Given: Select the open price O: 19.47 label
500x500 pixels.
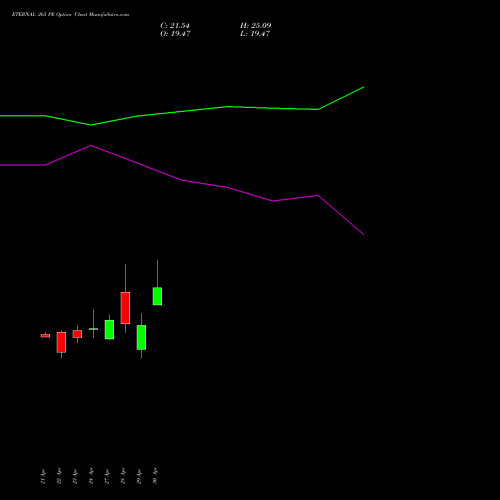Looking at the screenshot, I should 175,34.
